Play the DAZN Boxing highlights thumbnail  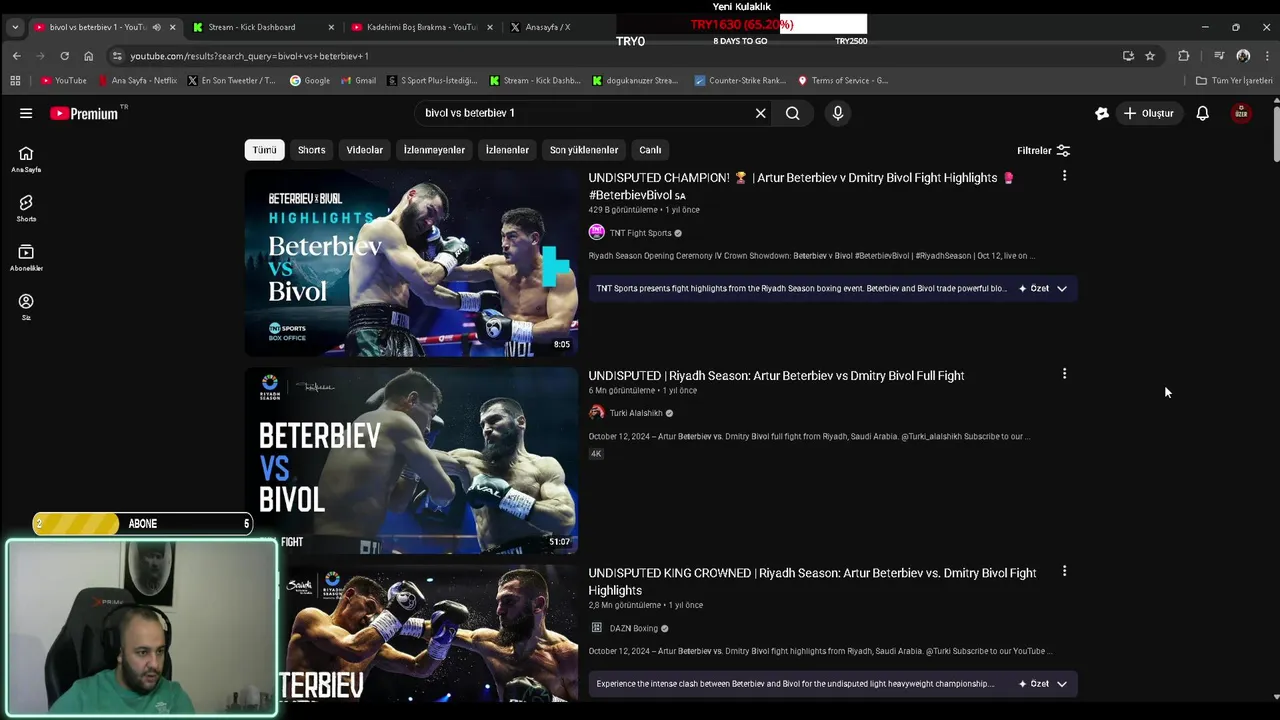coord(411,635)
